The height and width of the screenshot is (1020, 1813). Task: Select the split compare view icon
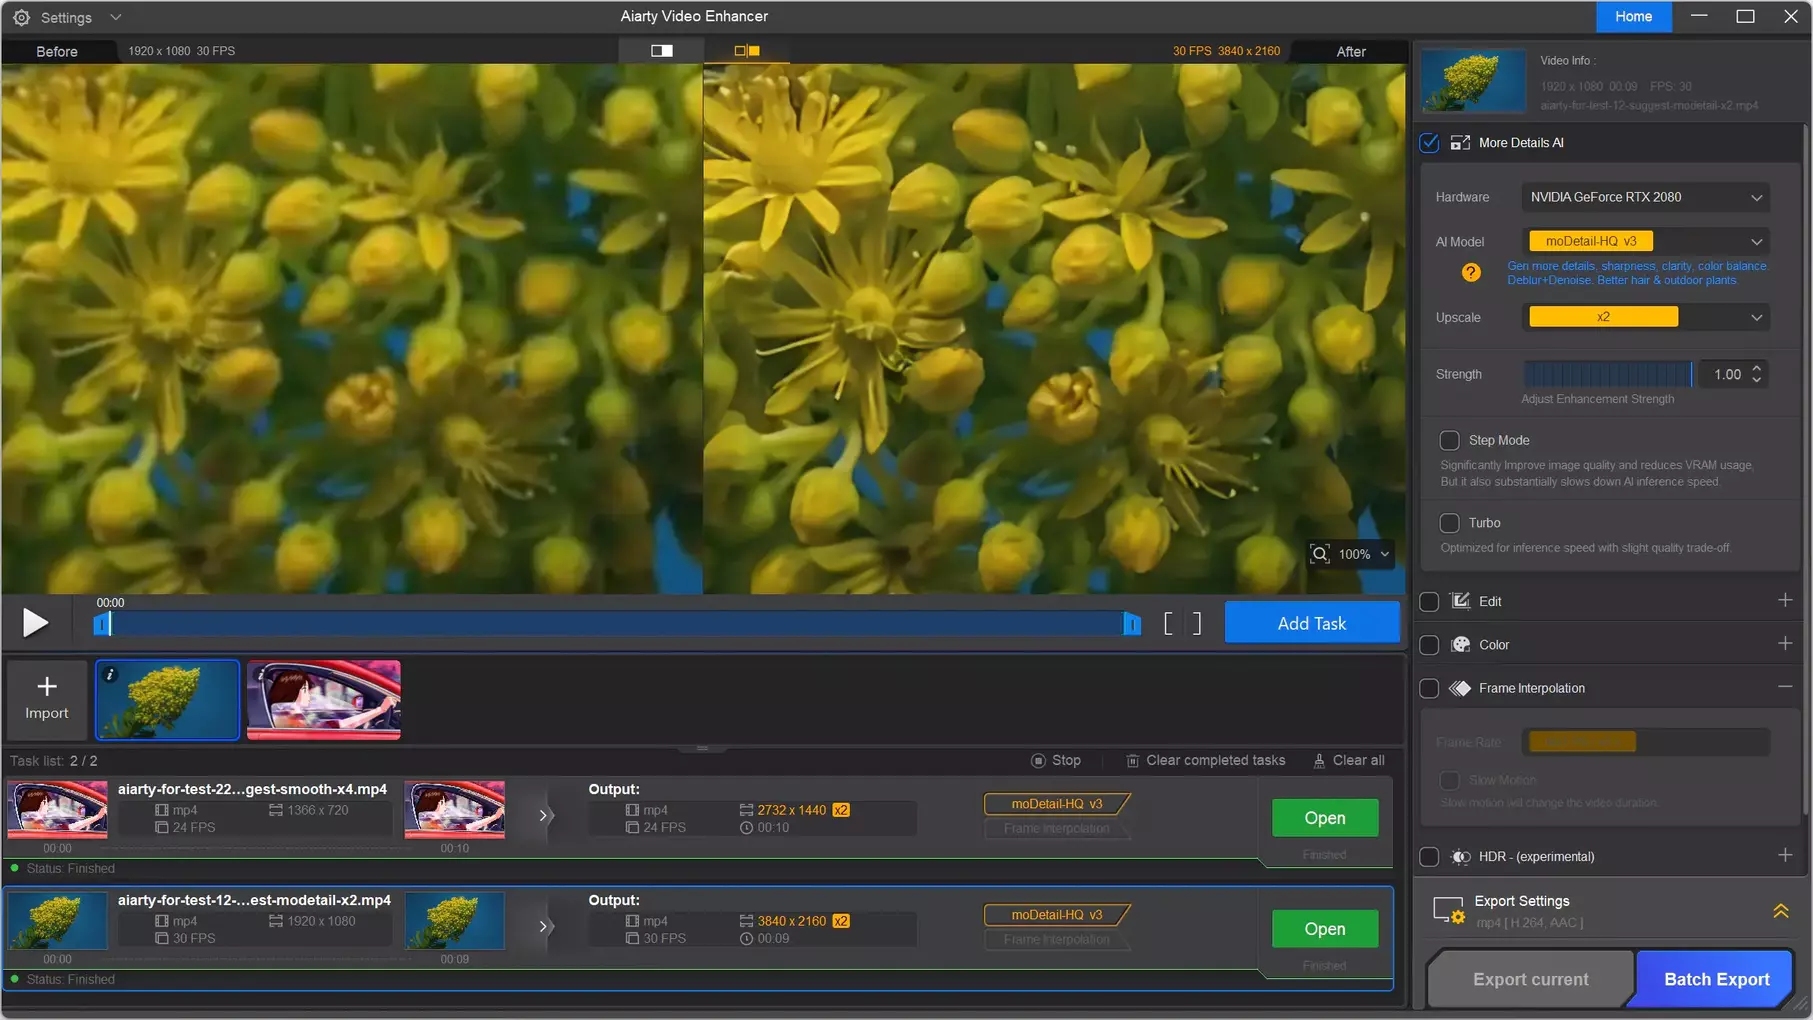tap(747, 51)
